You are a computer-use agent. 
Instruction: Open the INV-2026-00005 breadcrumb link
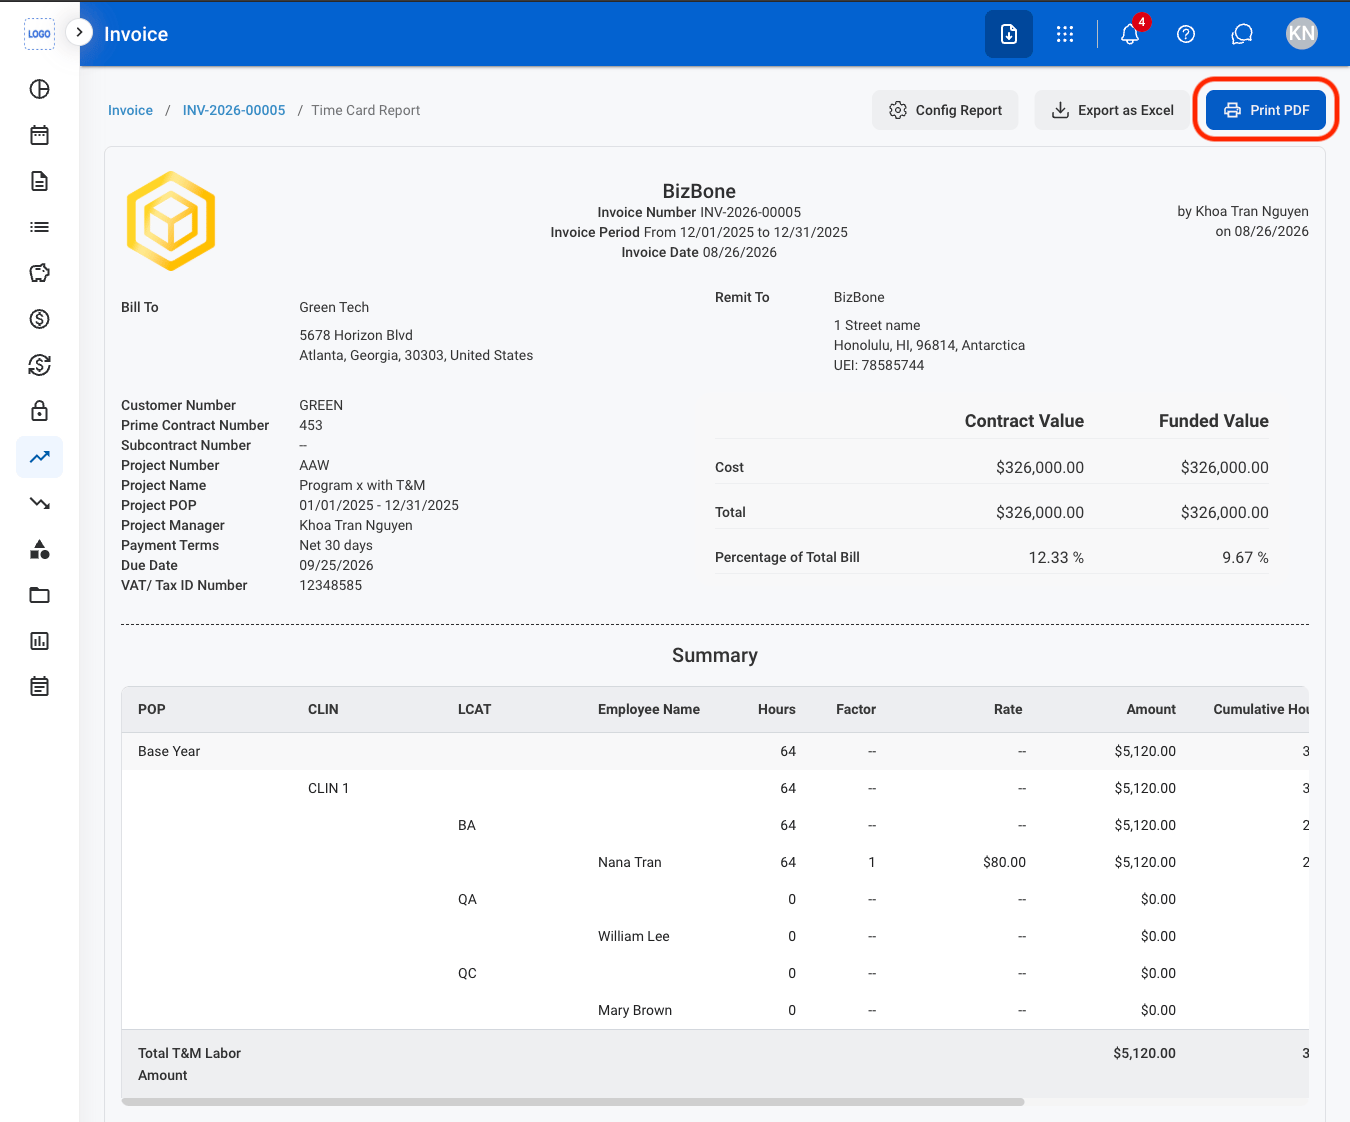tap(234, 110)
